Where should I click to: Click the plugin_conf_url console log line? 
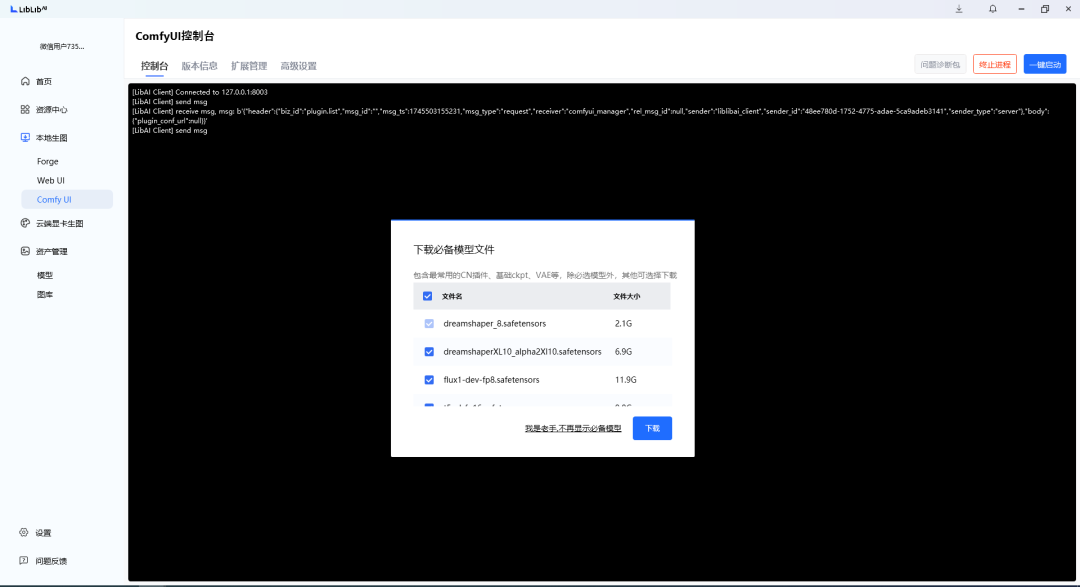(x=168, y=121)
